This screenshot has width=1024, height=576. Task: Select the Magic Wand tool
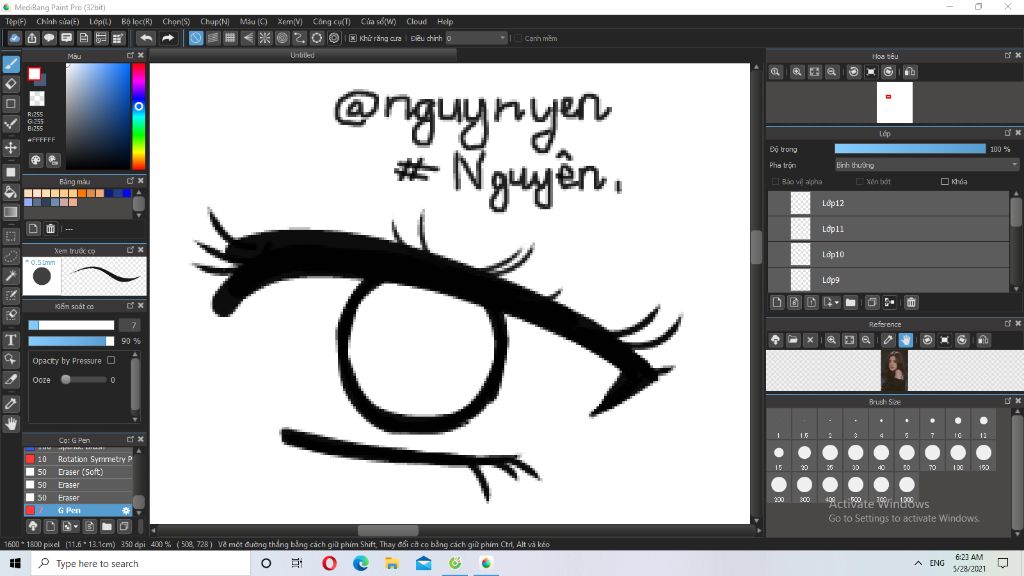click(x=11, y=276)
